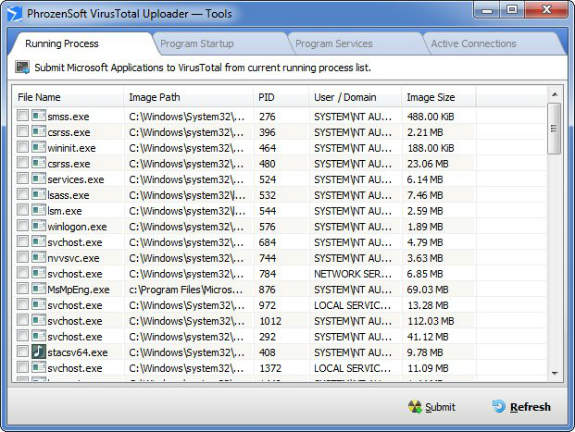Click the PID value 1372
The height and width of the screenshot is (432, 575).
click(x=271, y=368)
